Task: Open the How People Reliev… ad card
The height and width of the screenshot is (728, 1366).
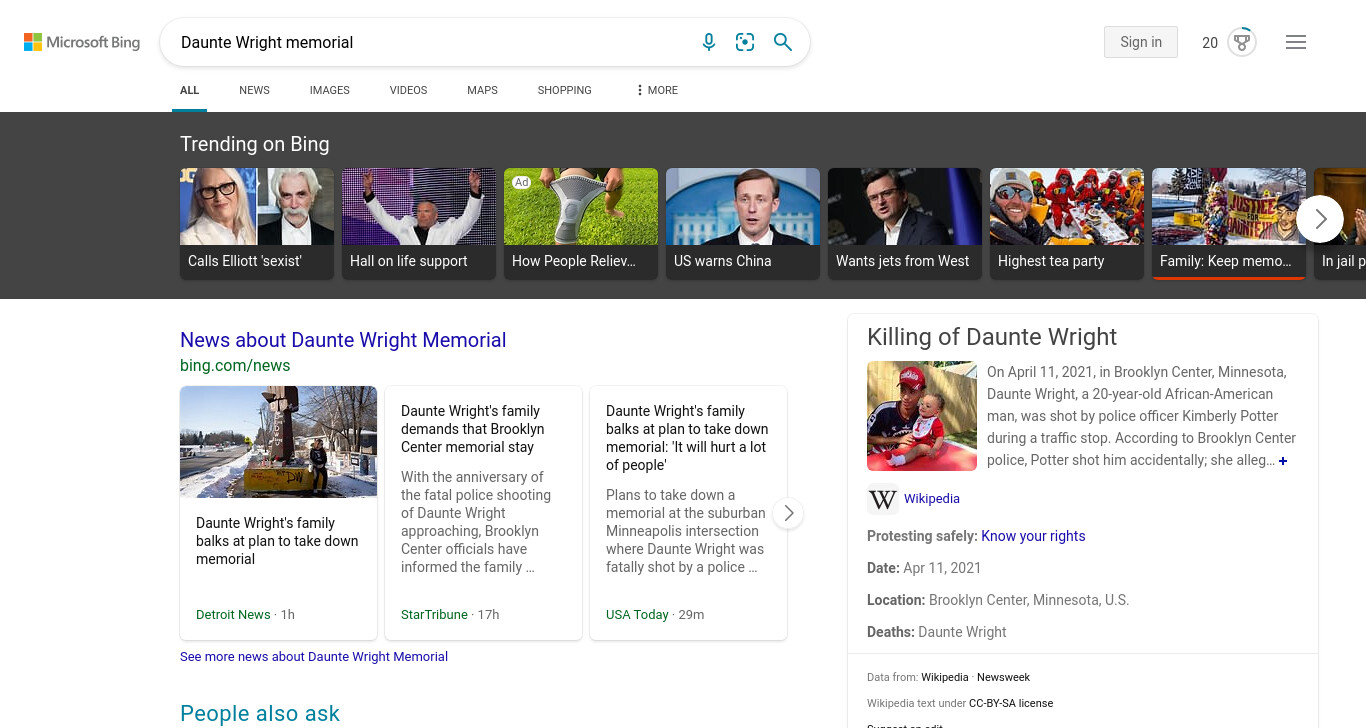Action: click(581, 223)
